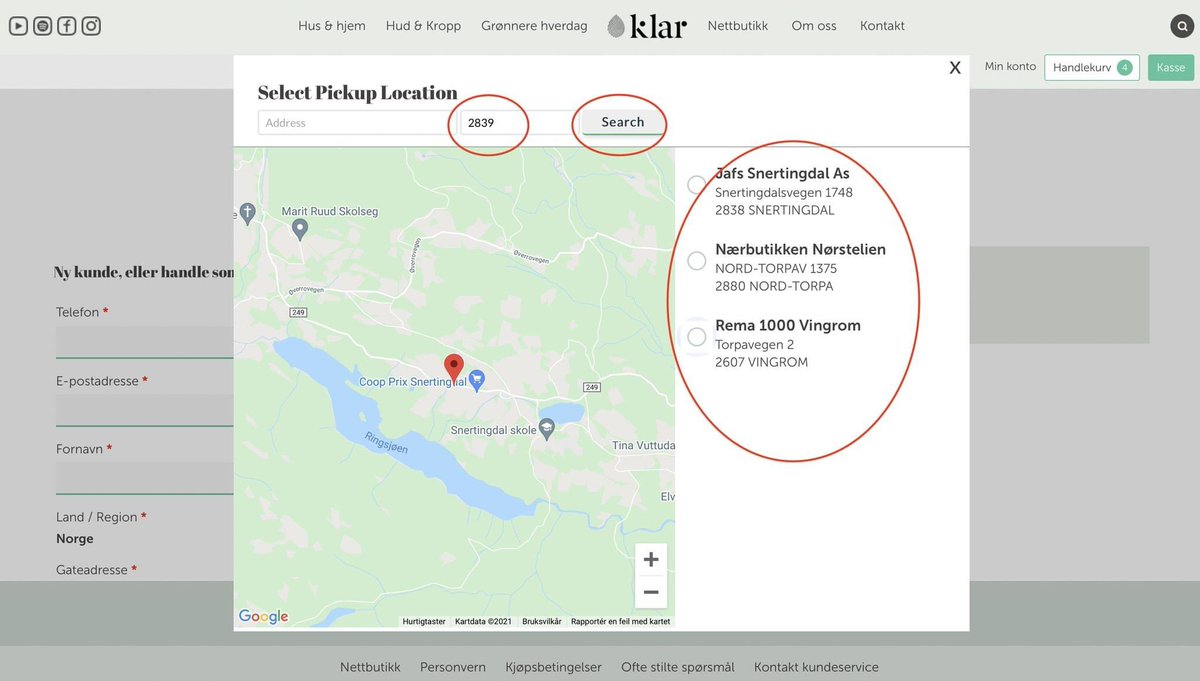
Task: Click the Torpavegen 2 address text
Action: pyautogui.click(x=755, y=345)
